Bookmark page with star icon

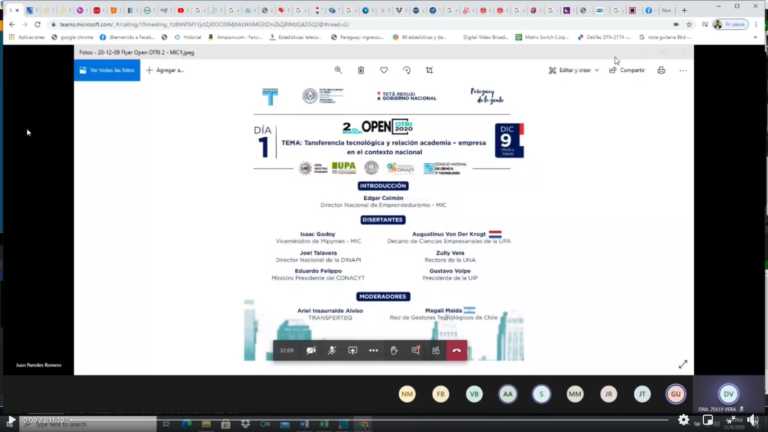689,24
